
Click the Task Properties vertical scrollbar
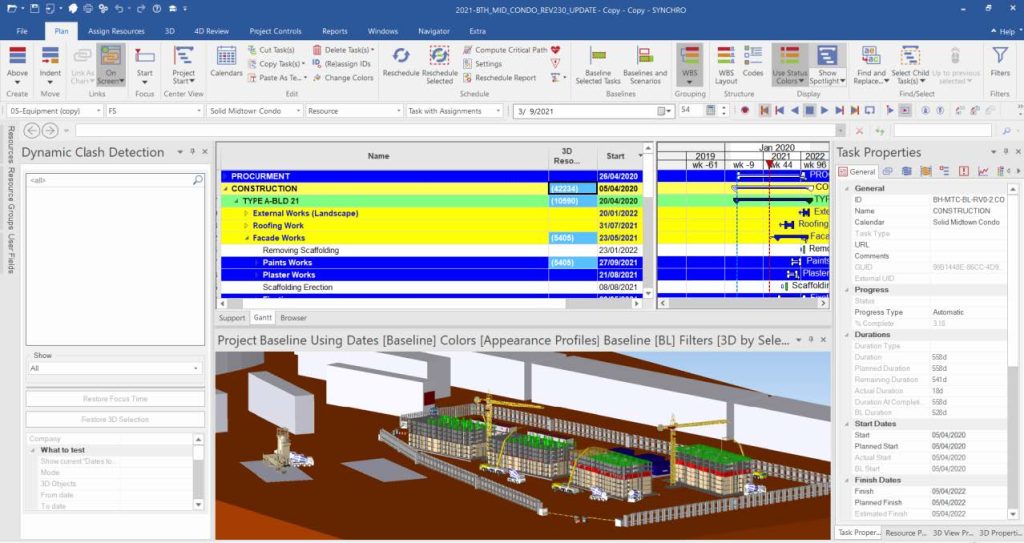point(1013,352)
